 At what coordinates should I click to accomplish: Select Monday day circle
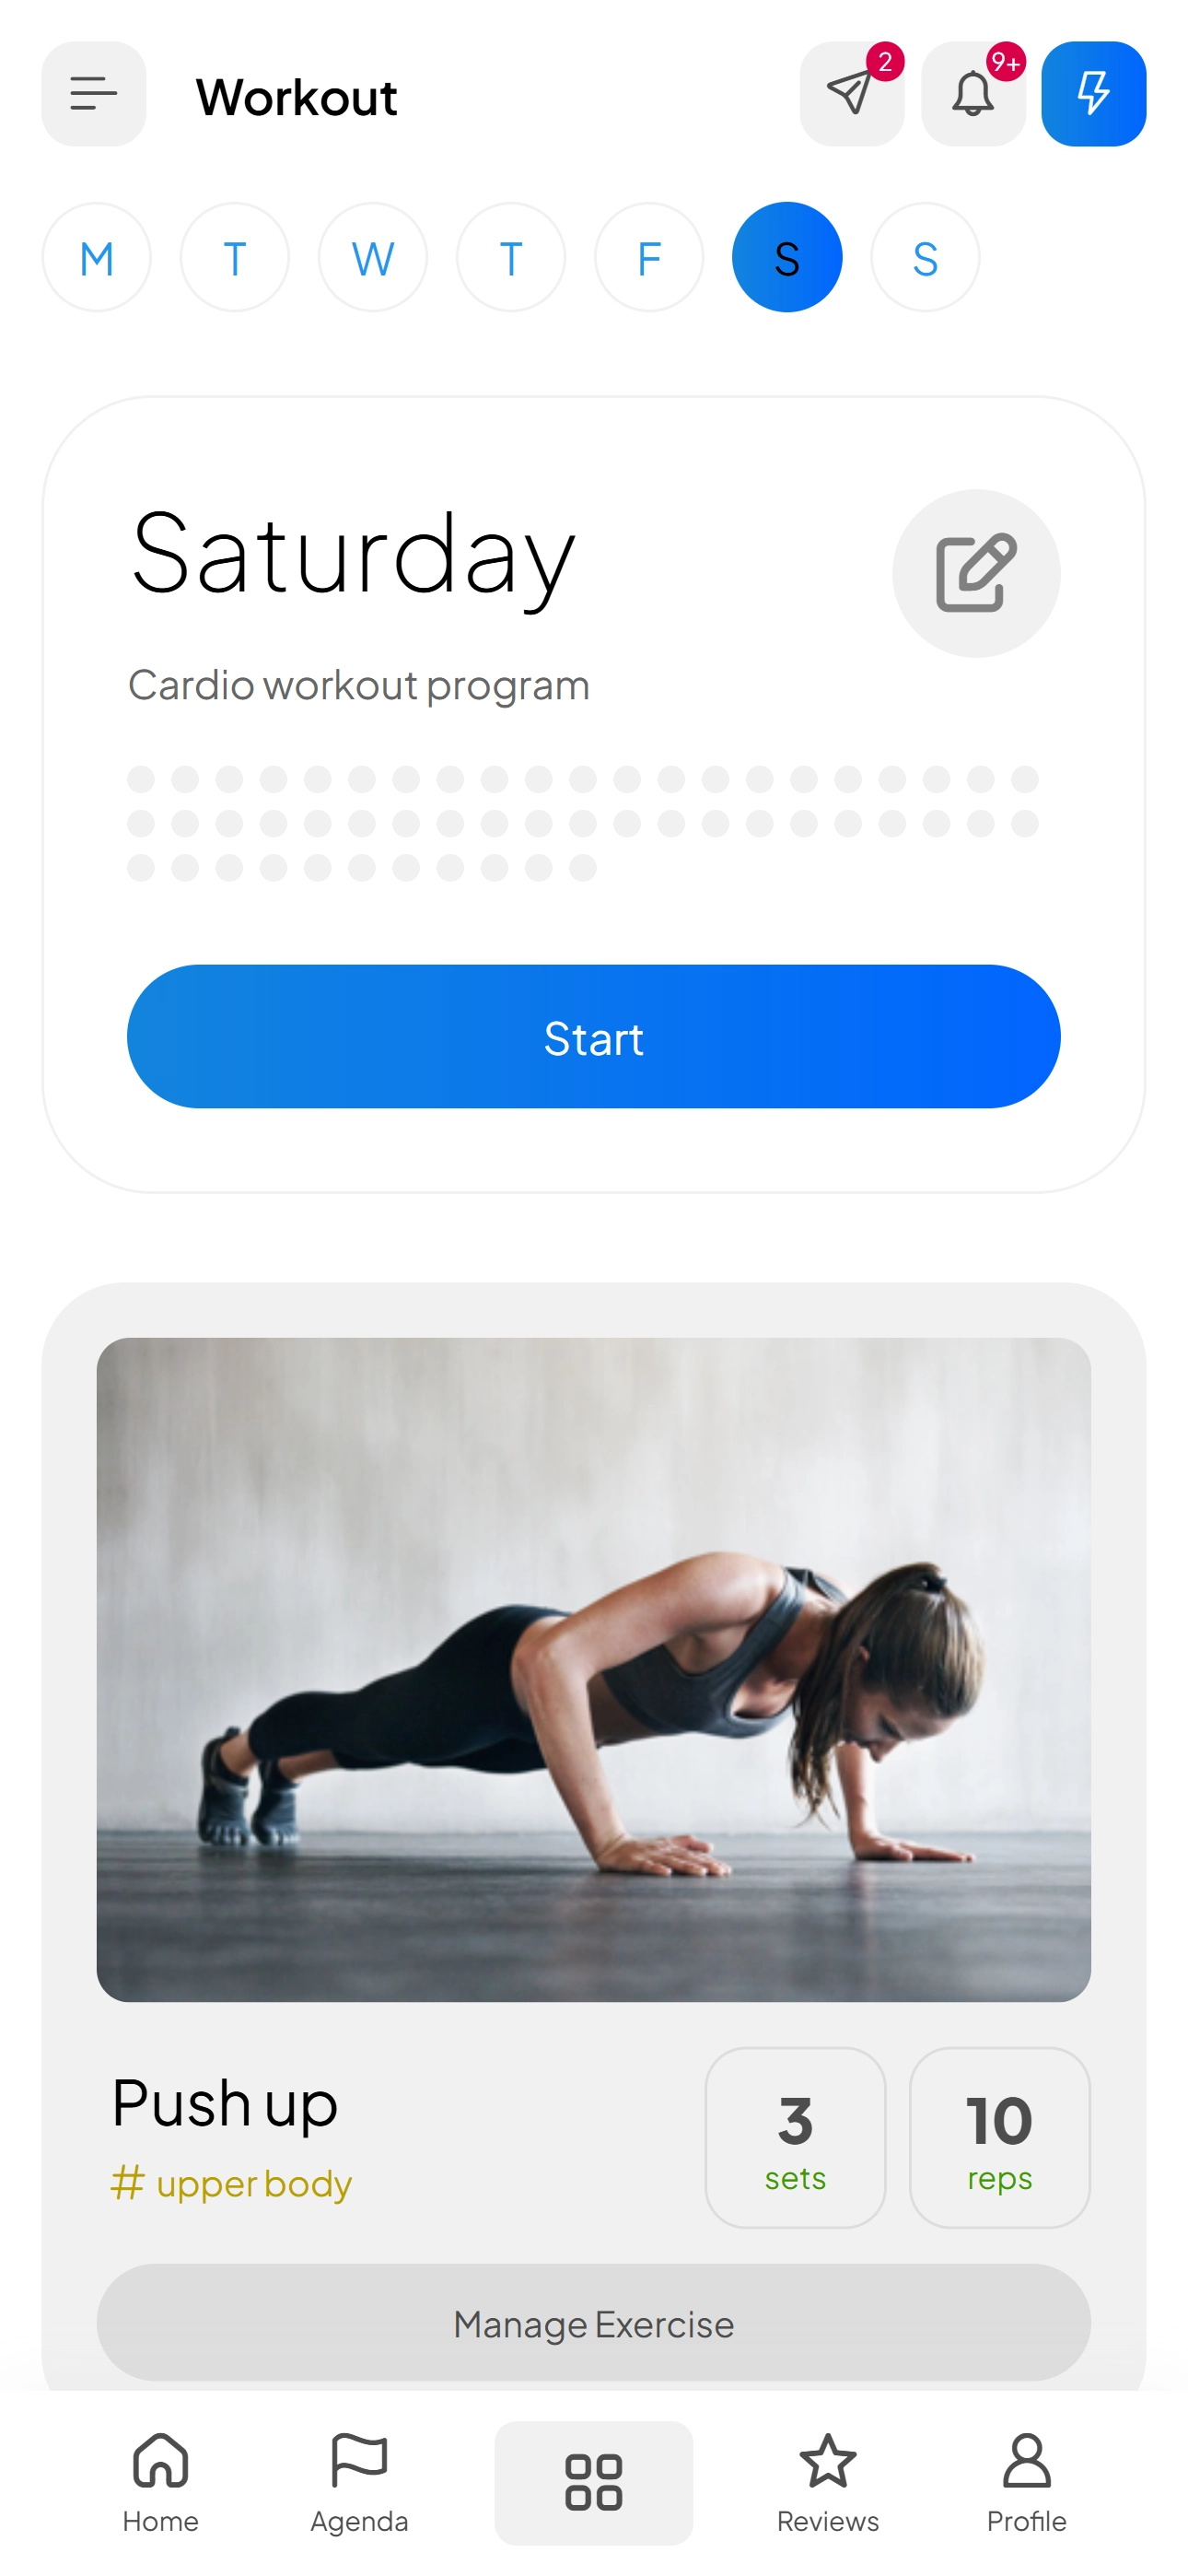(97, 258)
